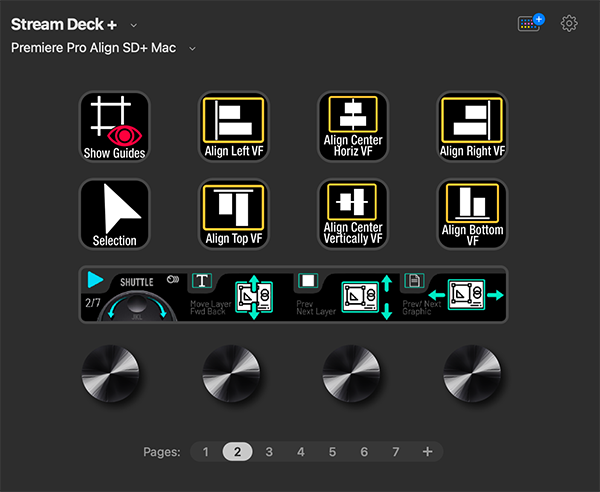Switch to page 1
600x492 pixels.
(x=206, y=452)
